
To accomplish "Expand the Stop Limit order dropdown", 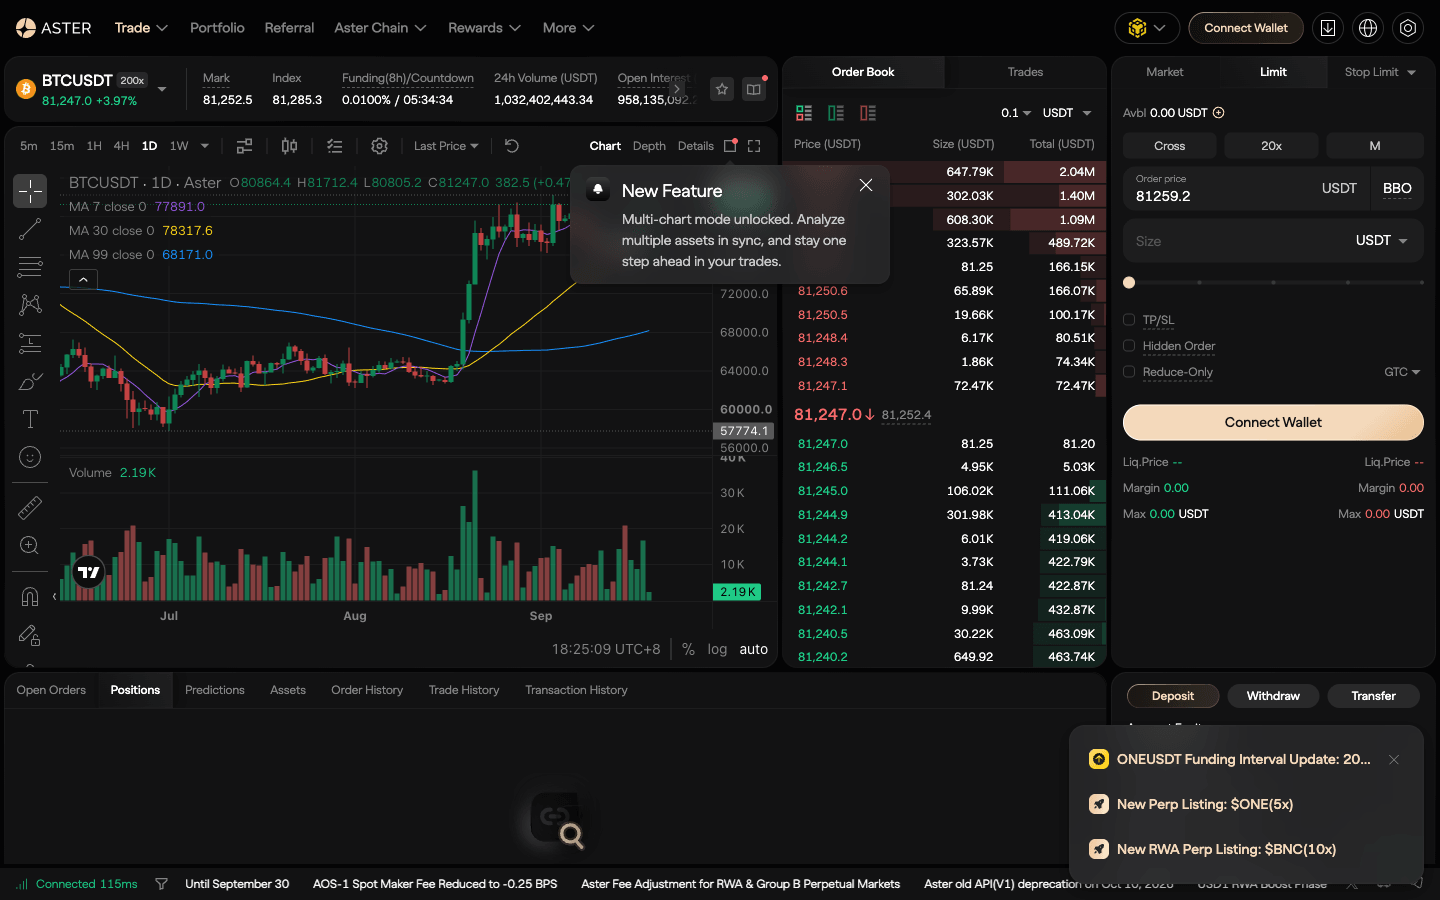I will (1380, 72).
